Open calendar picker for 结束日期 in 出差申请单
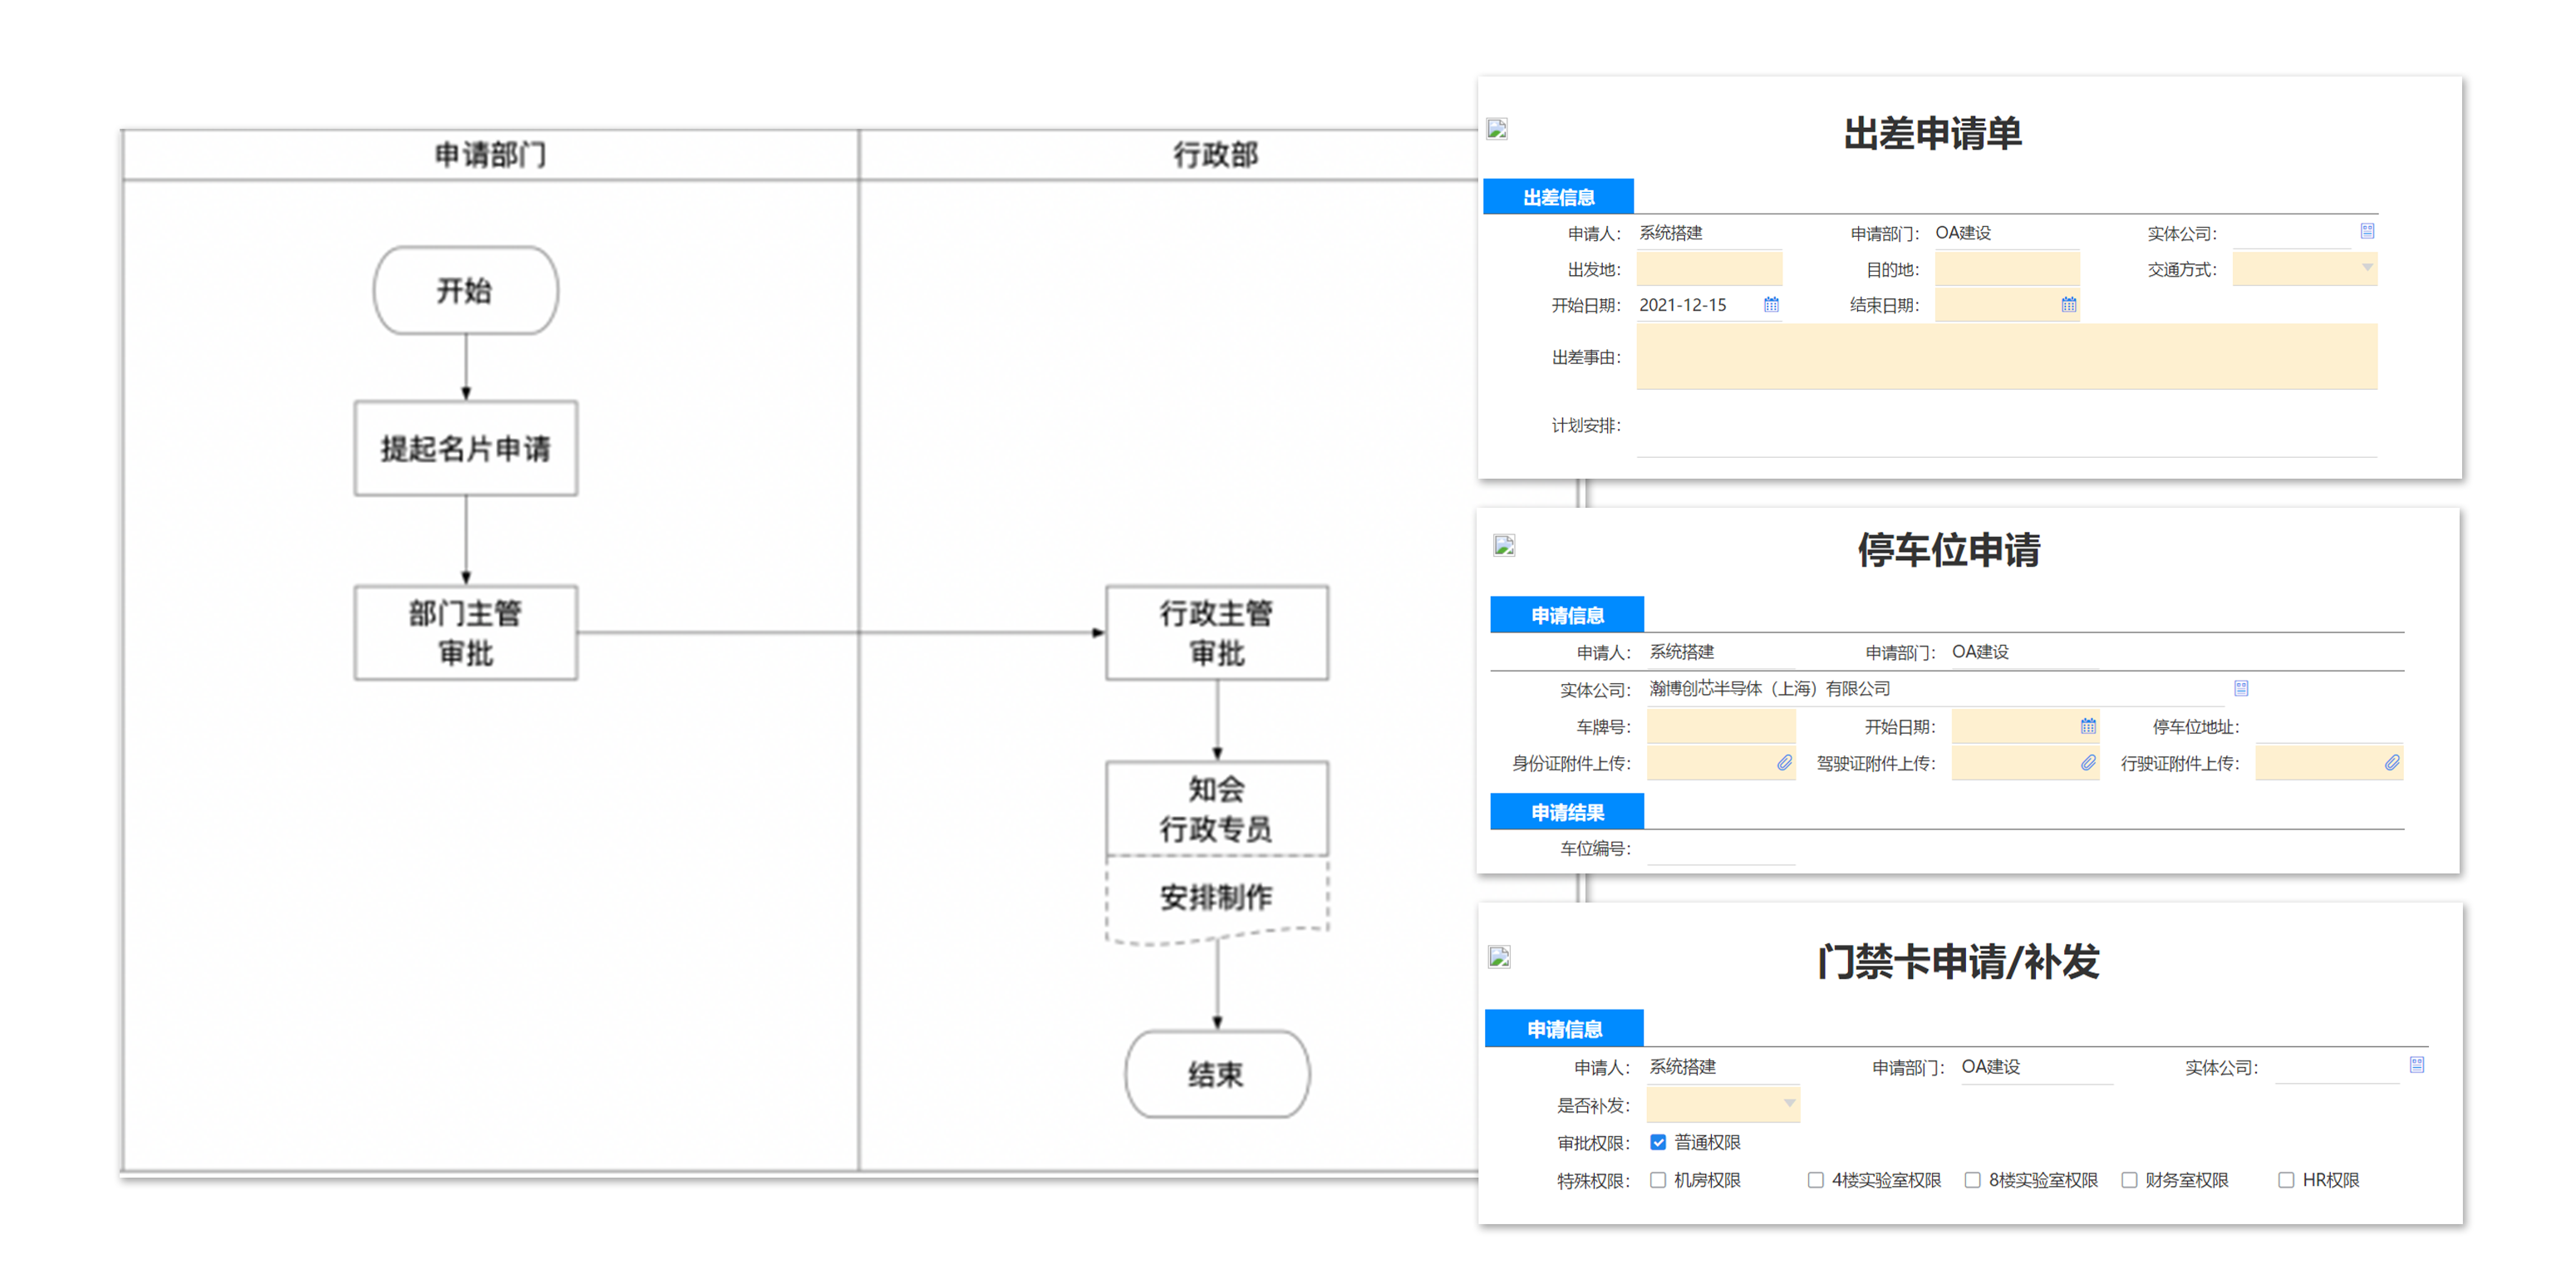This screenshot has width=2576, height=1284. coord(2068,304)
